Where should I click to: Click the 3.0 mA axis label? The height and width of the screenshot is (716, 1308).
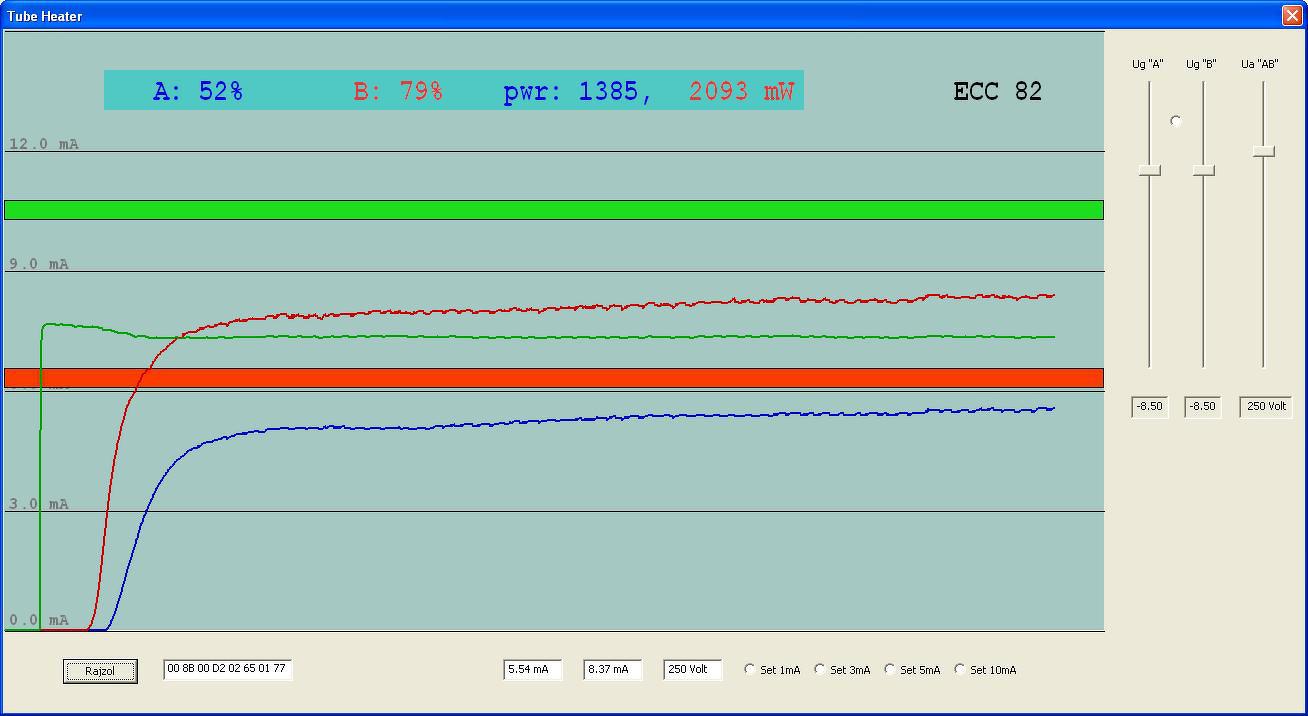tap(39, 504)
